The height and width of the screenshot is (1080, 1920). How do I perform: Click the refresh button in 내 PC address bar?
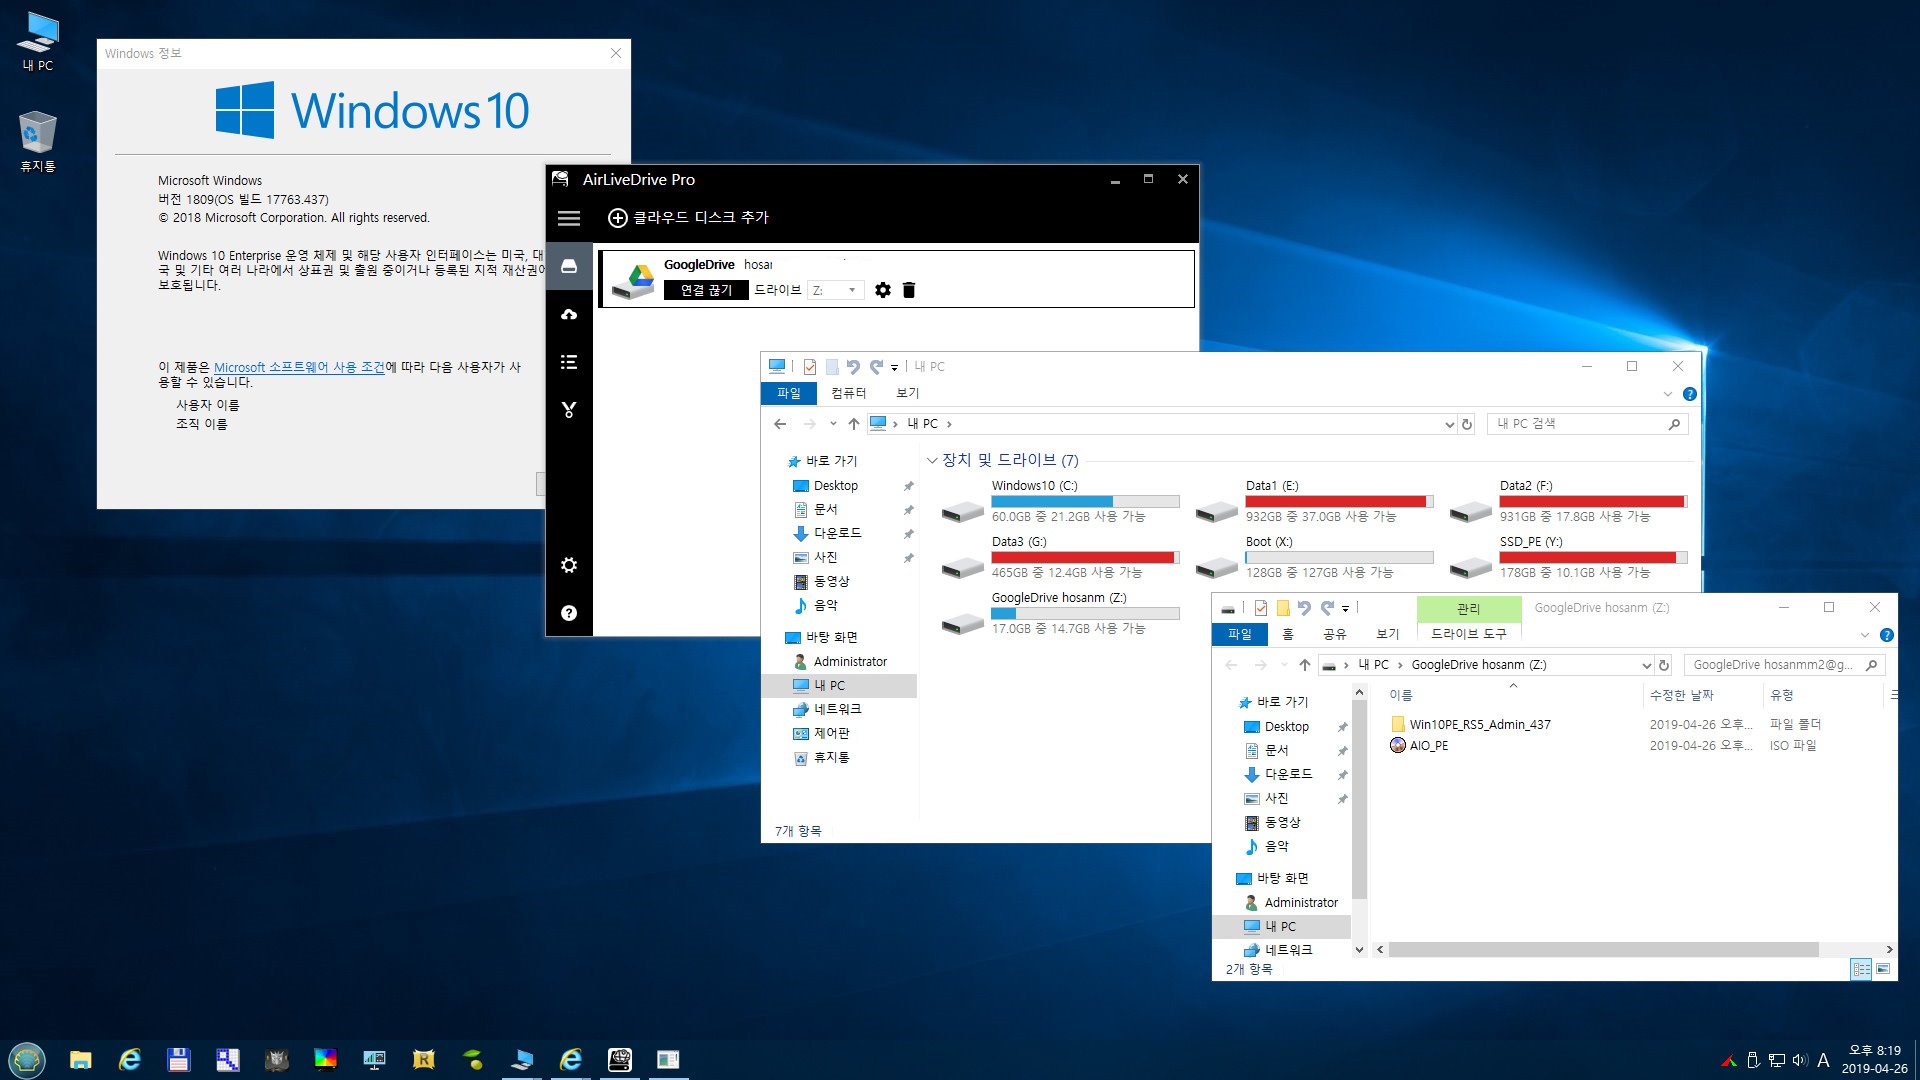(x=1467, y=424)
